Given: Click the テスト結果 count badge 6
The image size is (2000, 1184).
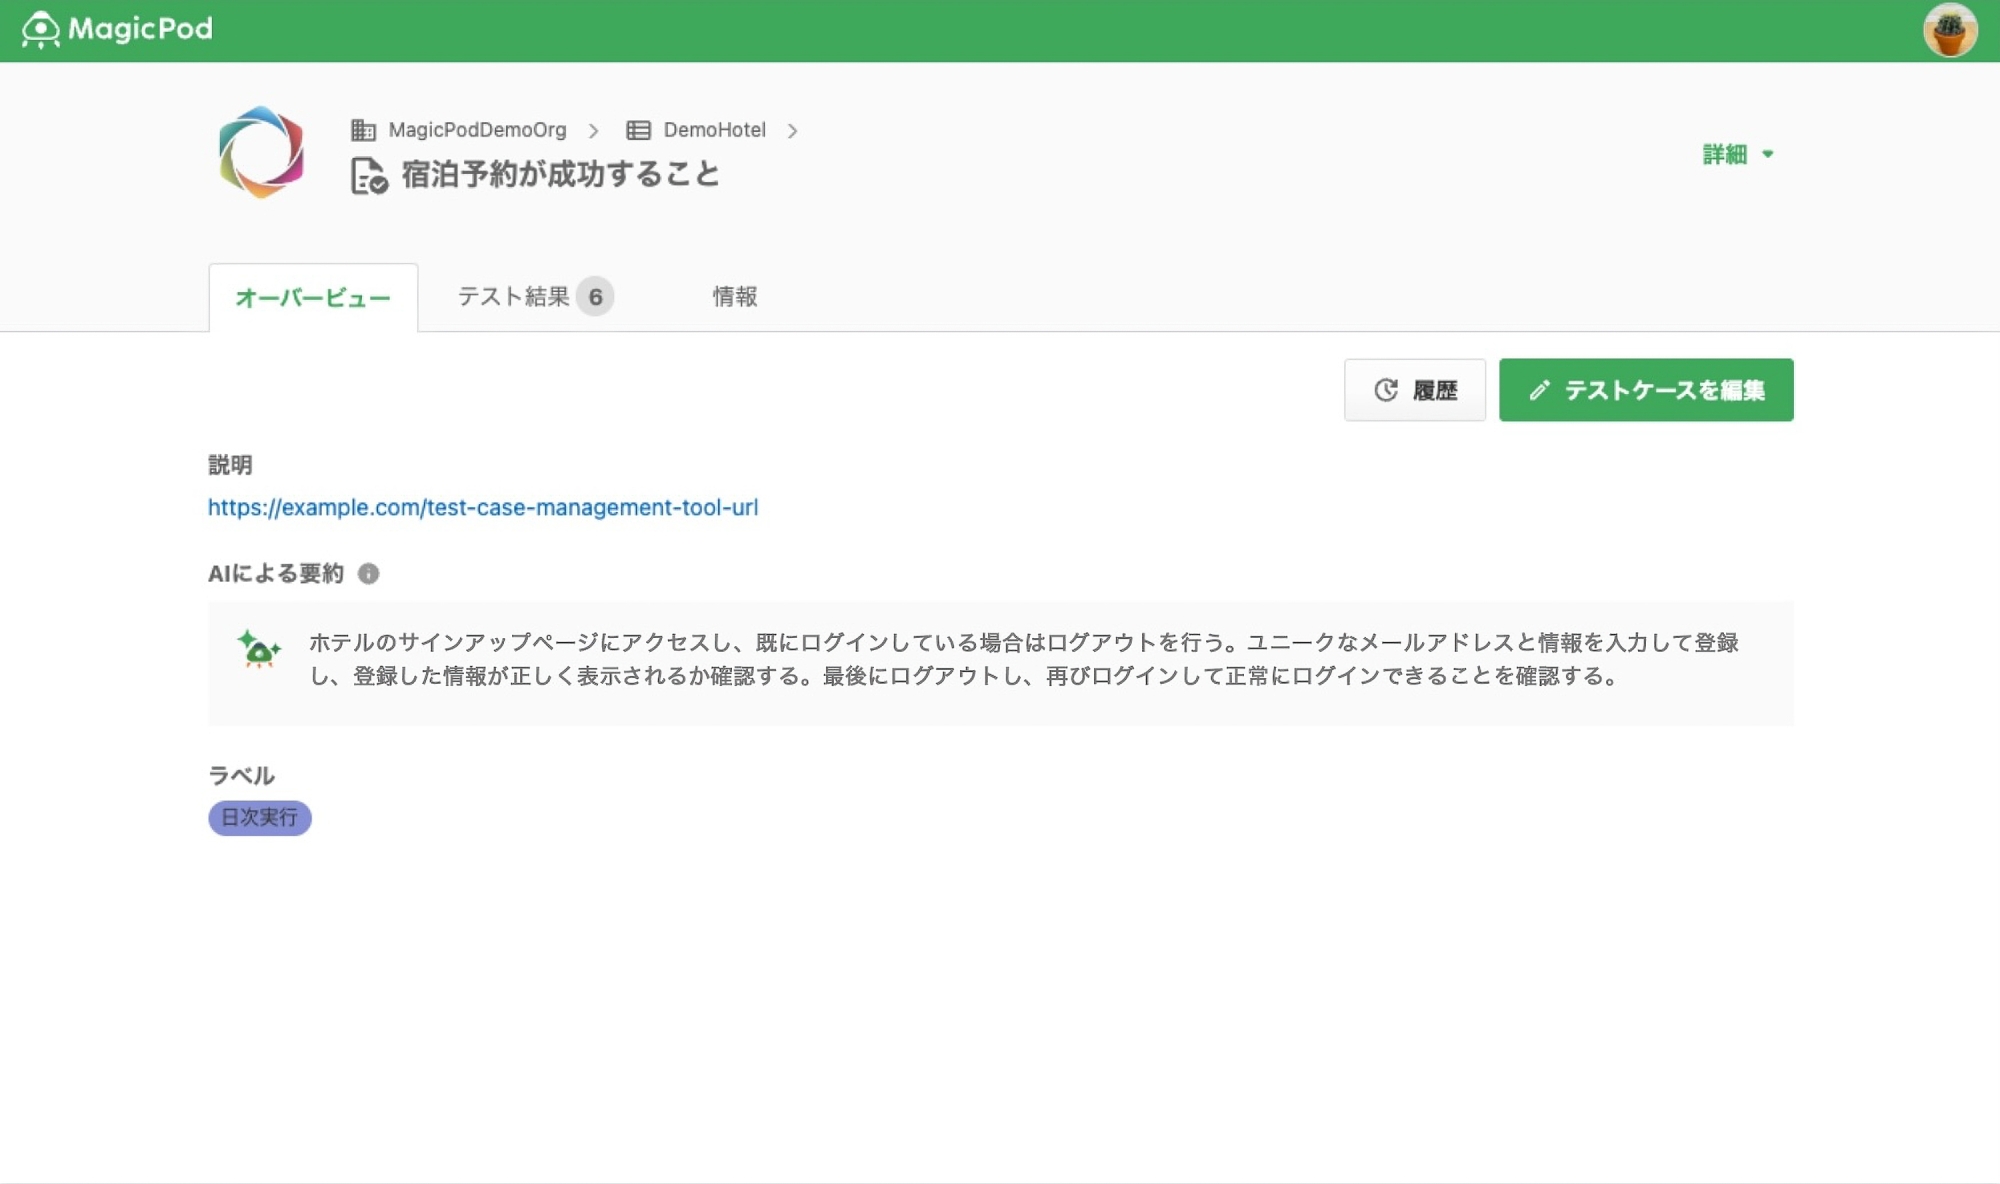Looking at the screenshot, I should (595, 297).
